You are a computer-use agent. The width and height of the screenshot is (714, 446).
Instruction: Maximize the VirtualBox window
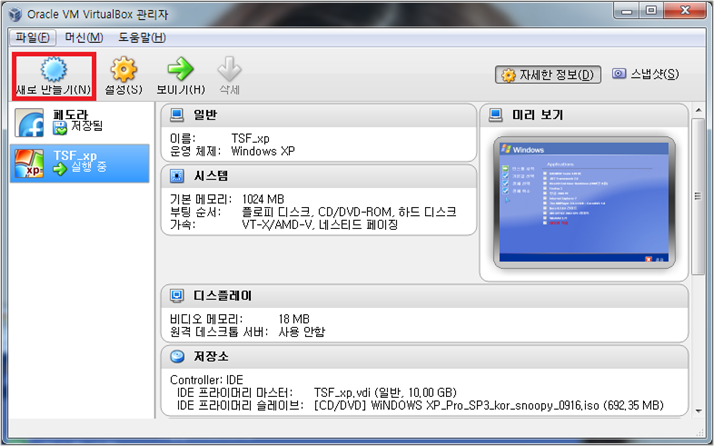click(651, 11)
